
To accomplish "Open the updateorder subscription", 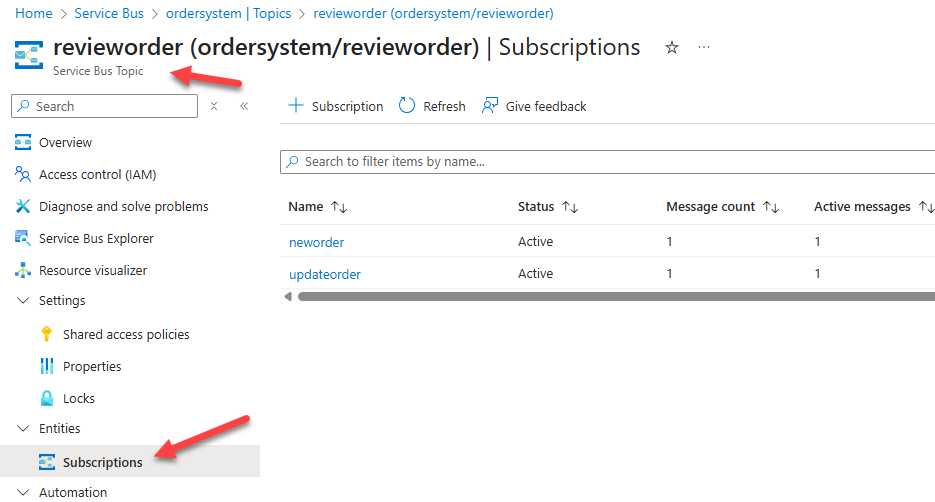I will pos(325,274).
